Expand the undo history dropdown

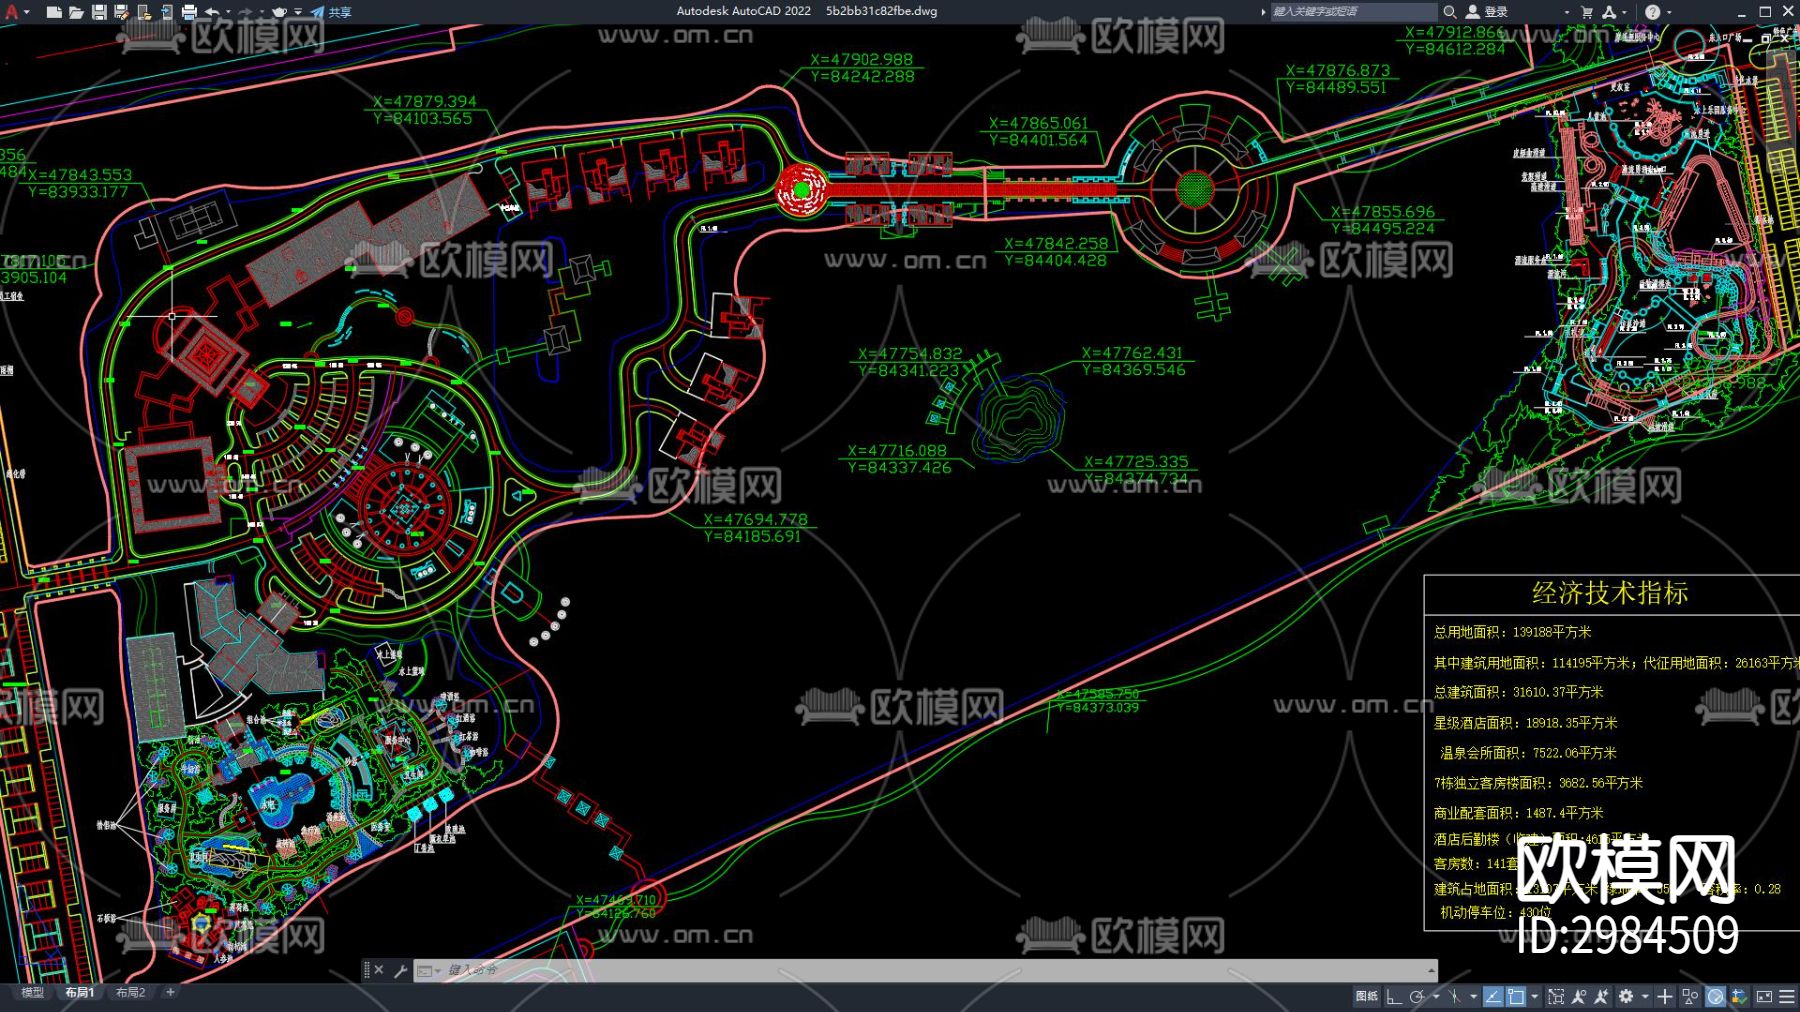[227, 12]
